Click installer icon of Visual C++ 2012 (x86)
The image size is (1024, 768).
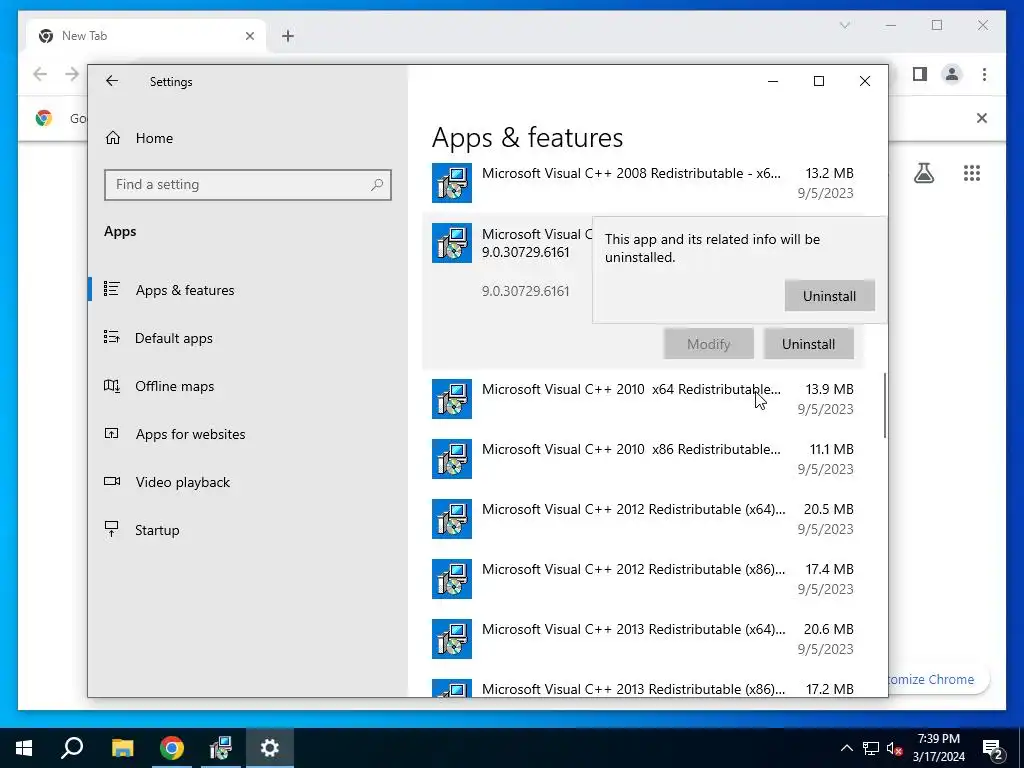[x=452, y=579]
